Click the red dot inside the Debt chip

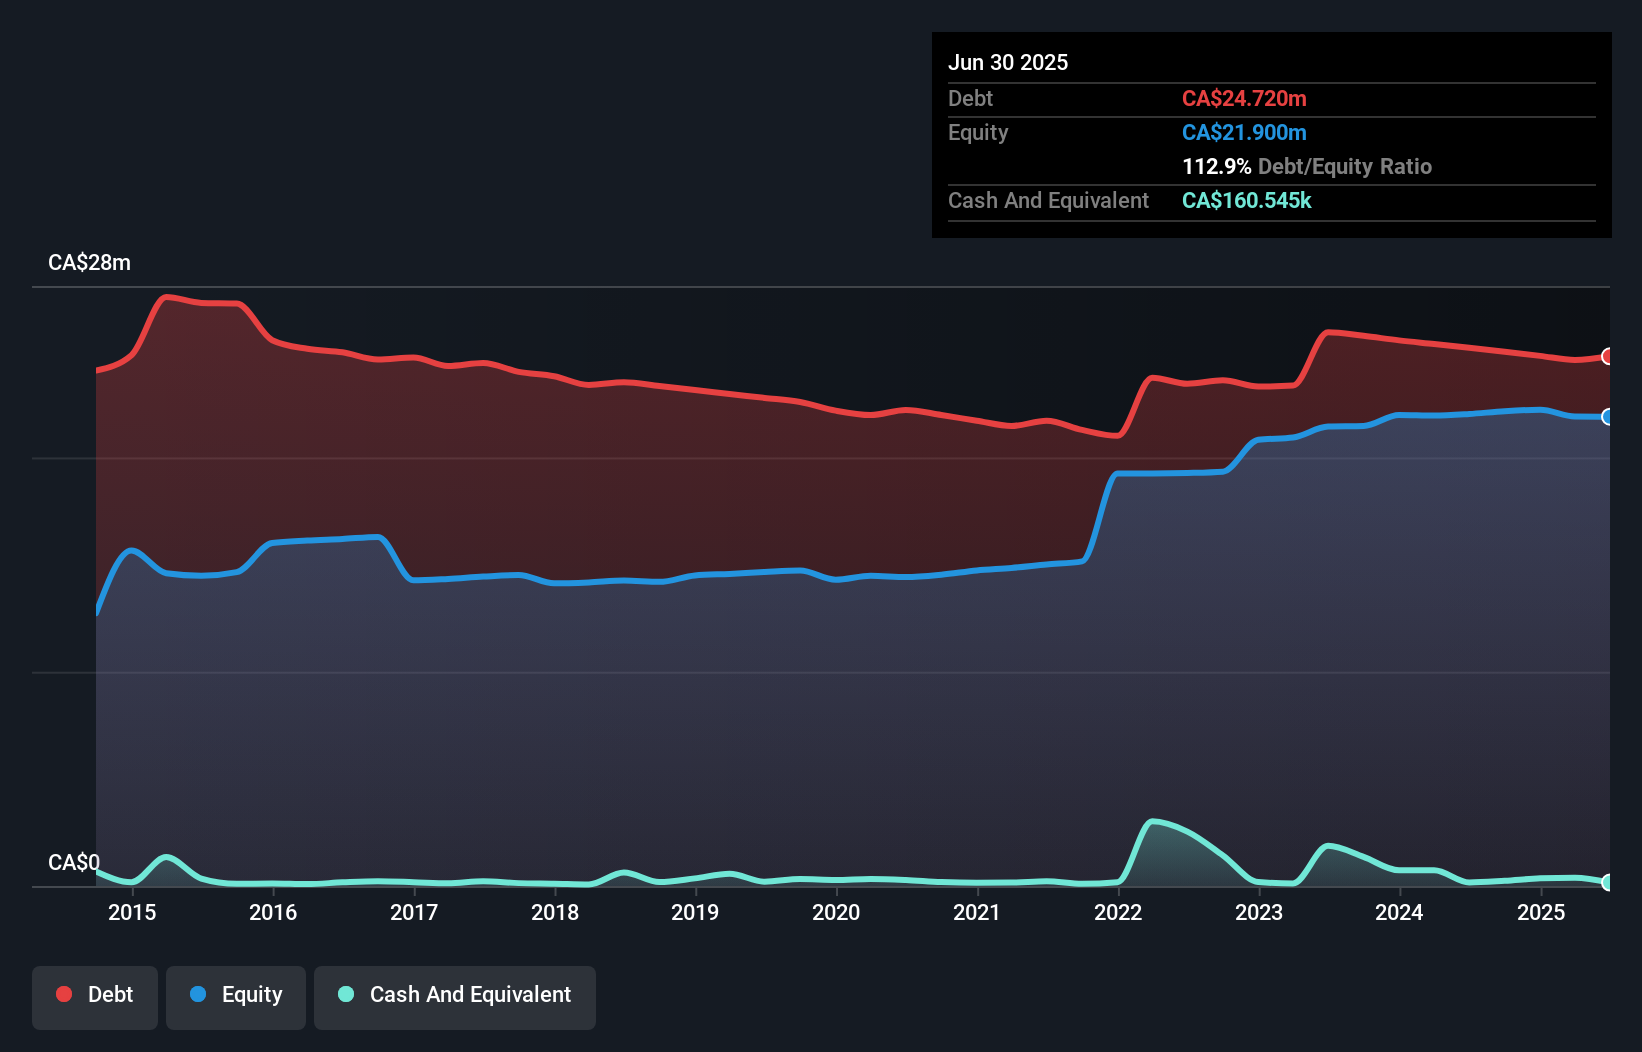[x=62, y=994]
